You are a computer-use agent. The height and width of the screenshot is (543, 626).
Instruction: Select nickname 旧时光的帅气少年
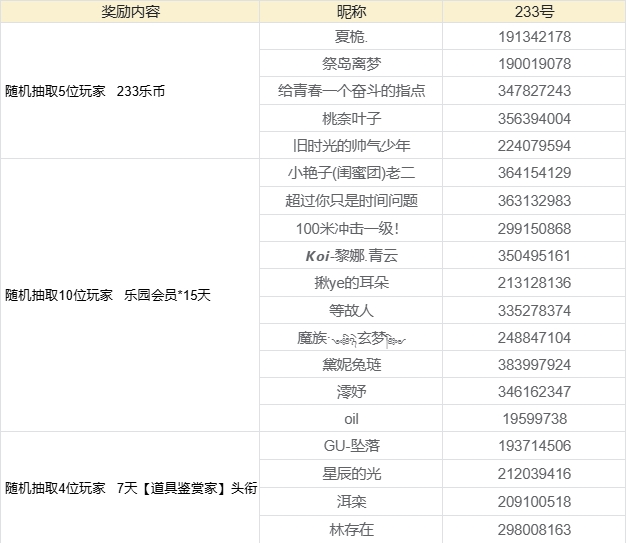click(x=351, y=145)
